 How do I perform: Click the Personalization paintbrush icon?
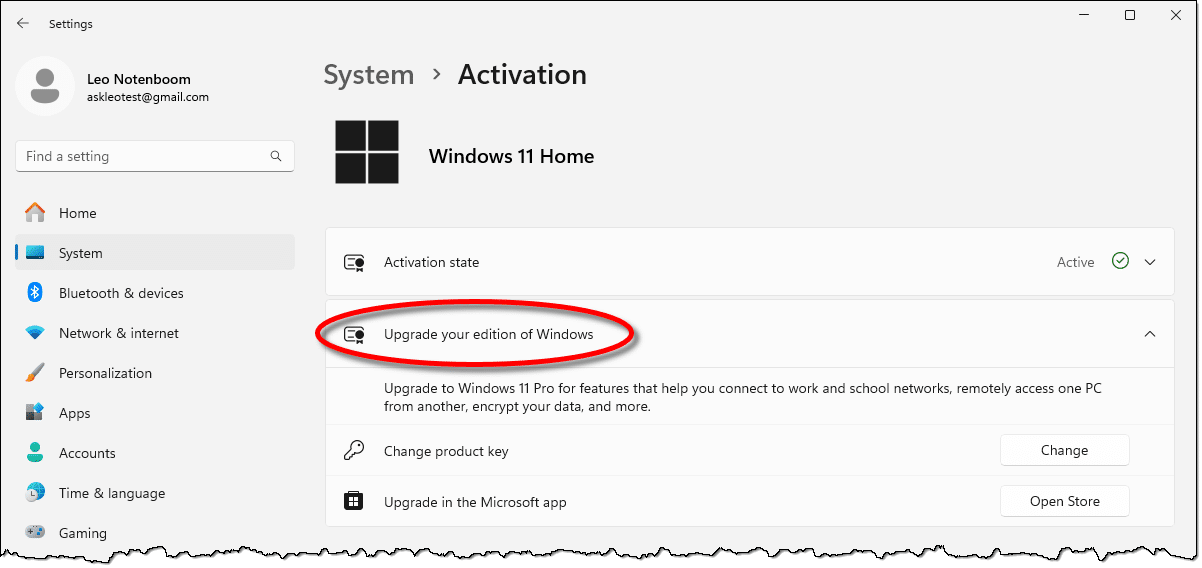35,373
